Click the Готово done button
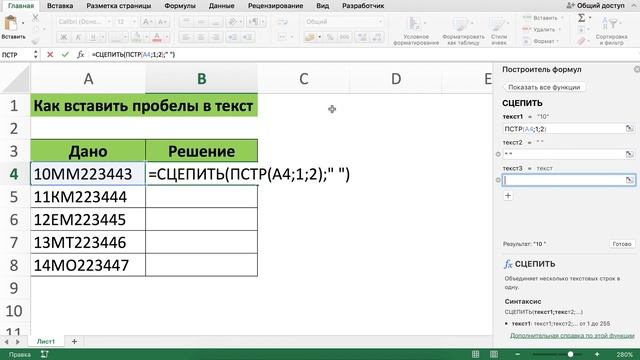640x360 pixels. (622, 244)
